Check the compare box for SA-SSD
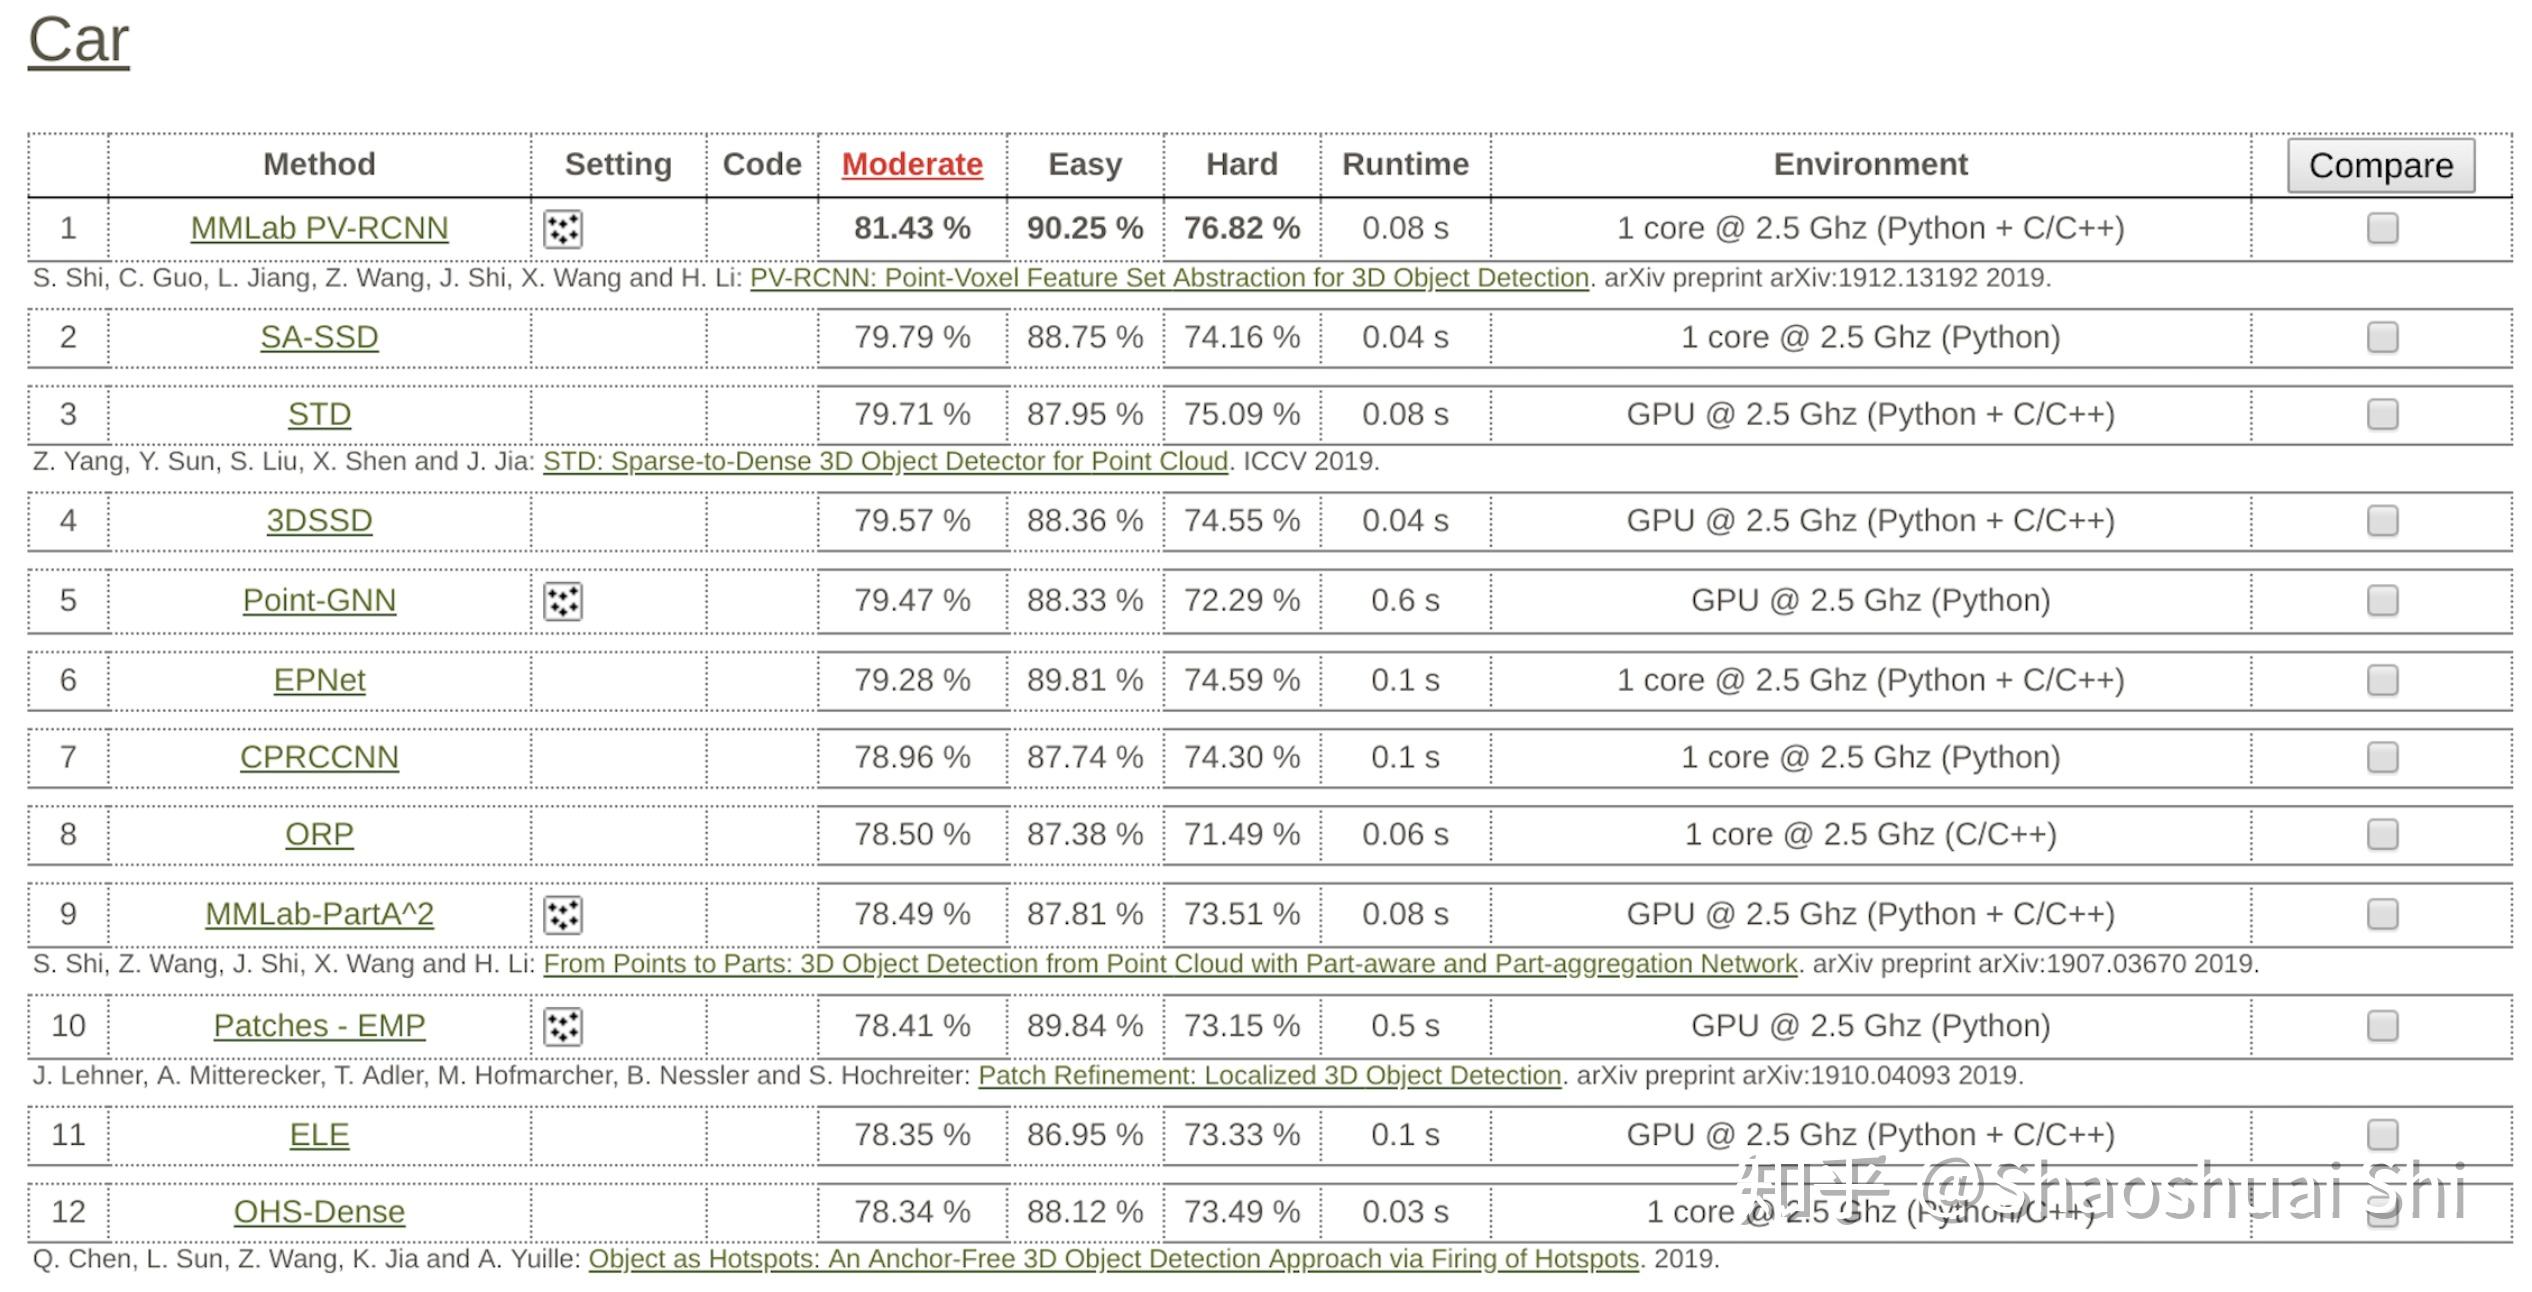Screen dimensions: 2532x1292 [2382, 338]
